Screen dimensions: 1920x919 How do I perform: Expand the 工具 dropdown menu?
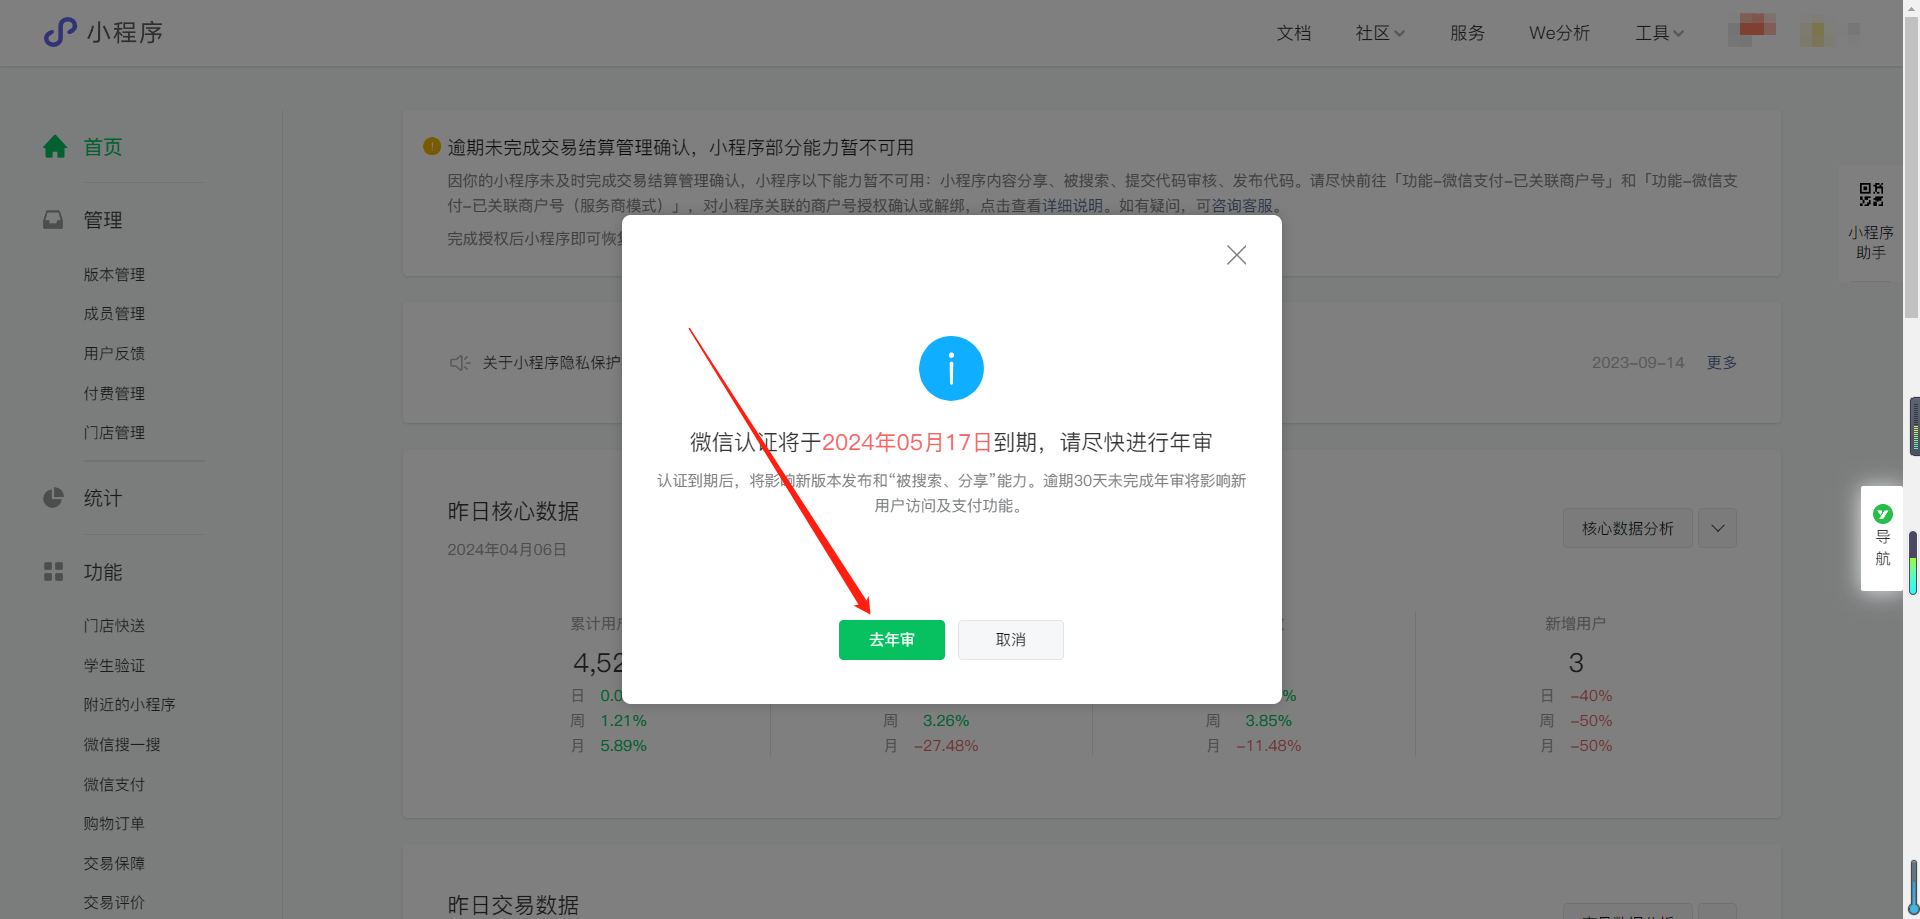coord(1659,33)
